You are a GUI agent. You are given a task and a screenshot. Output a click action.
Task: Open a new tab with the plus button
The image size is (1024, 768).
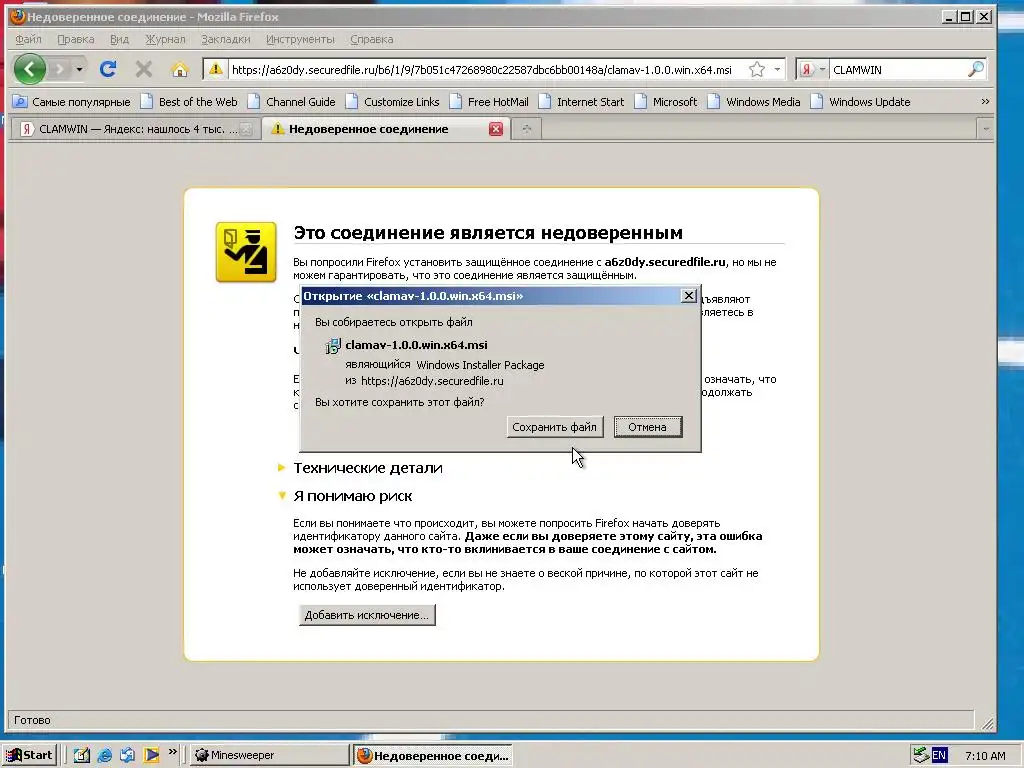(526, 129)
